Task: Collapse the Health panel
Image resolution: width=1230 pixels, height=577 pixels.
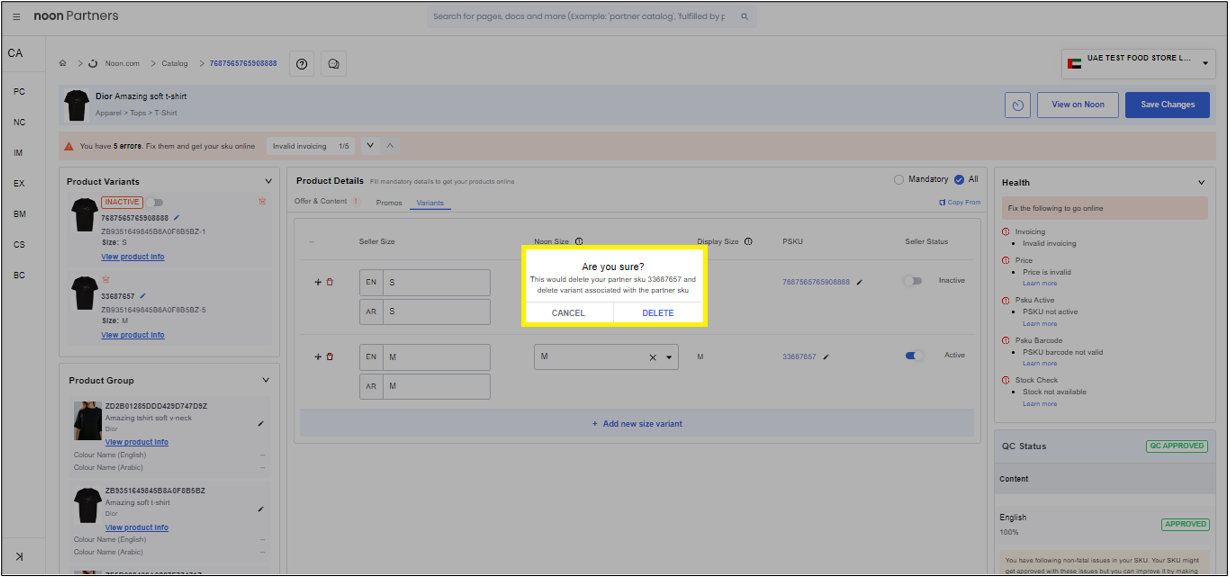Action: point(1202,182)
